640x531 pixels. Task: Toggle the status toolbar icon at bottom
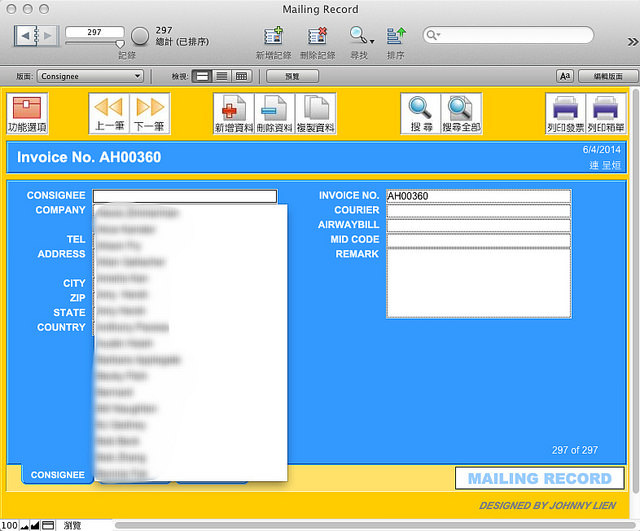coord(48,526)
